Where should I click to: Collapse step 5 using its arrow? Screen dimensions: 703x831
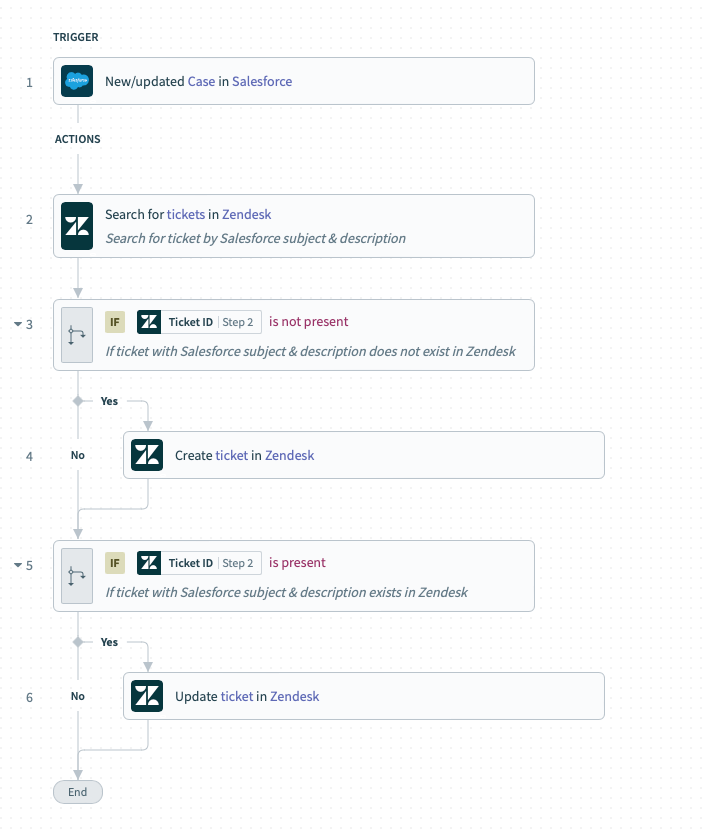pos(18,565)
